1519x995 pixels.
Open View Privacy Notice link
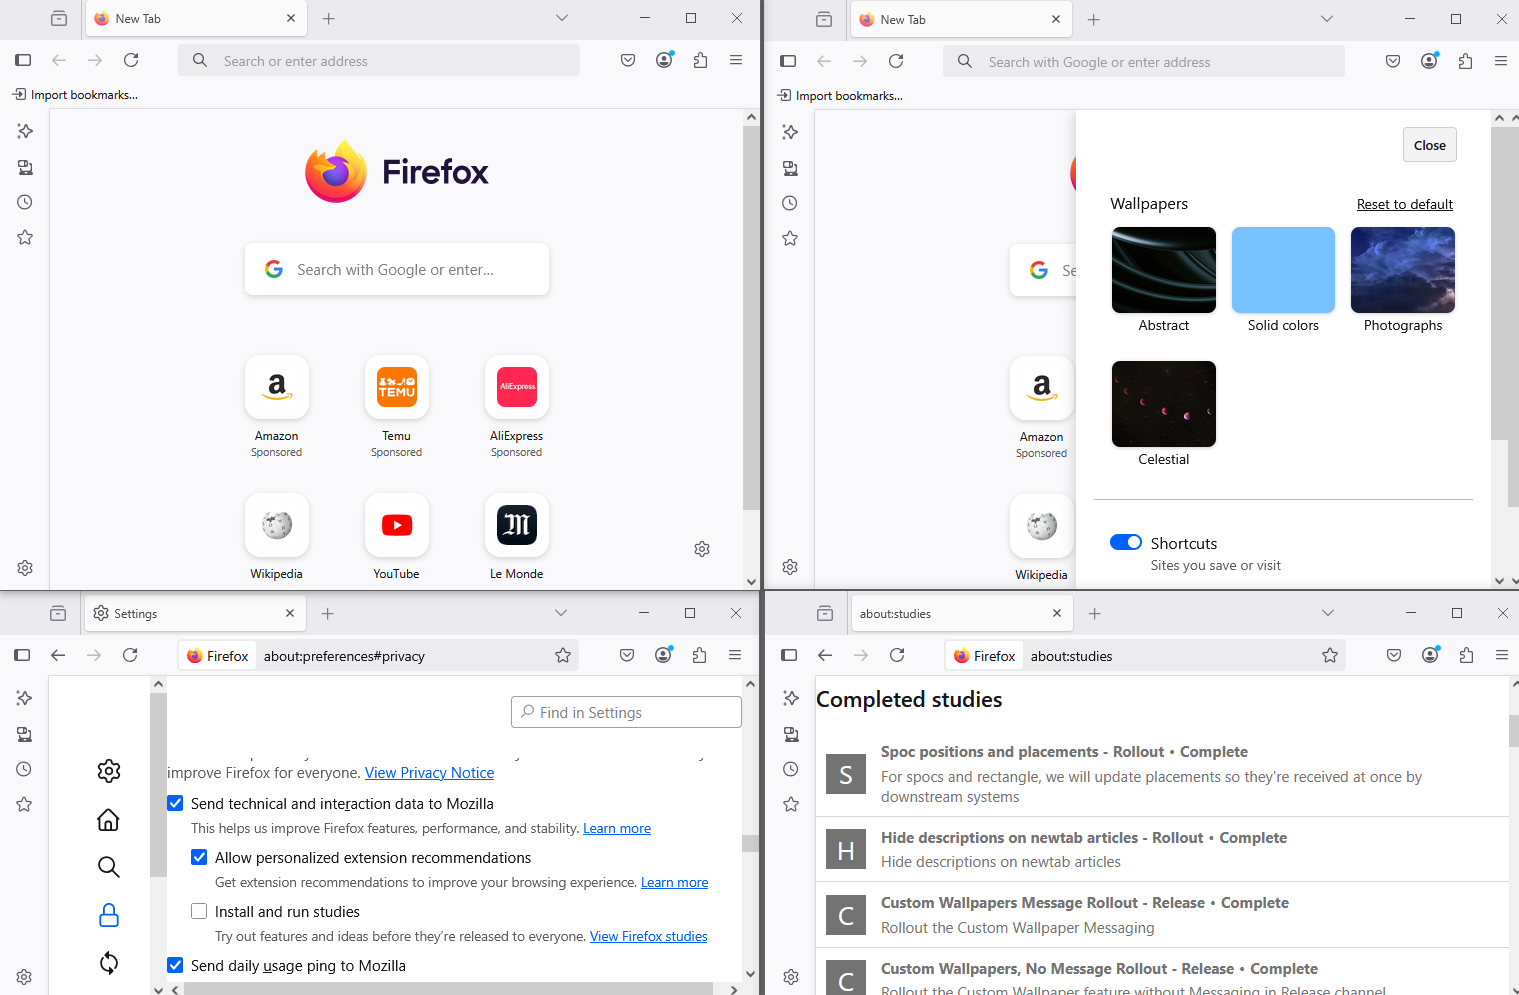coord(429,772)
